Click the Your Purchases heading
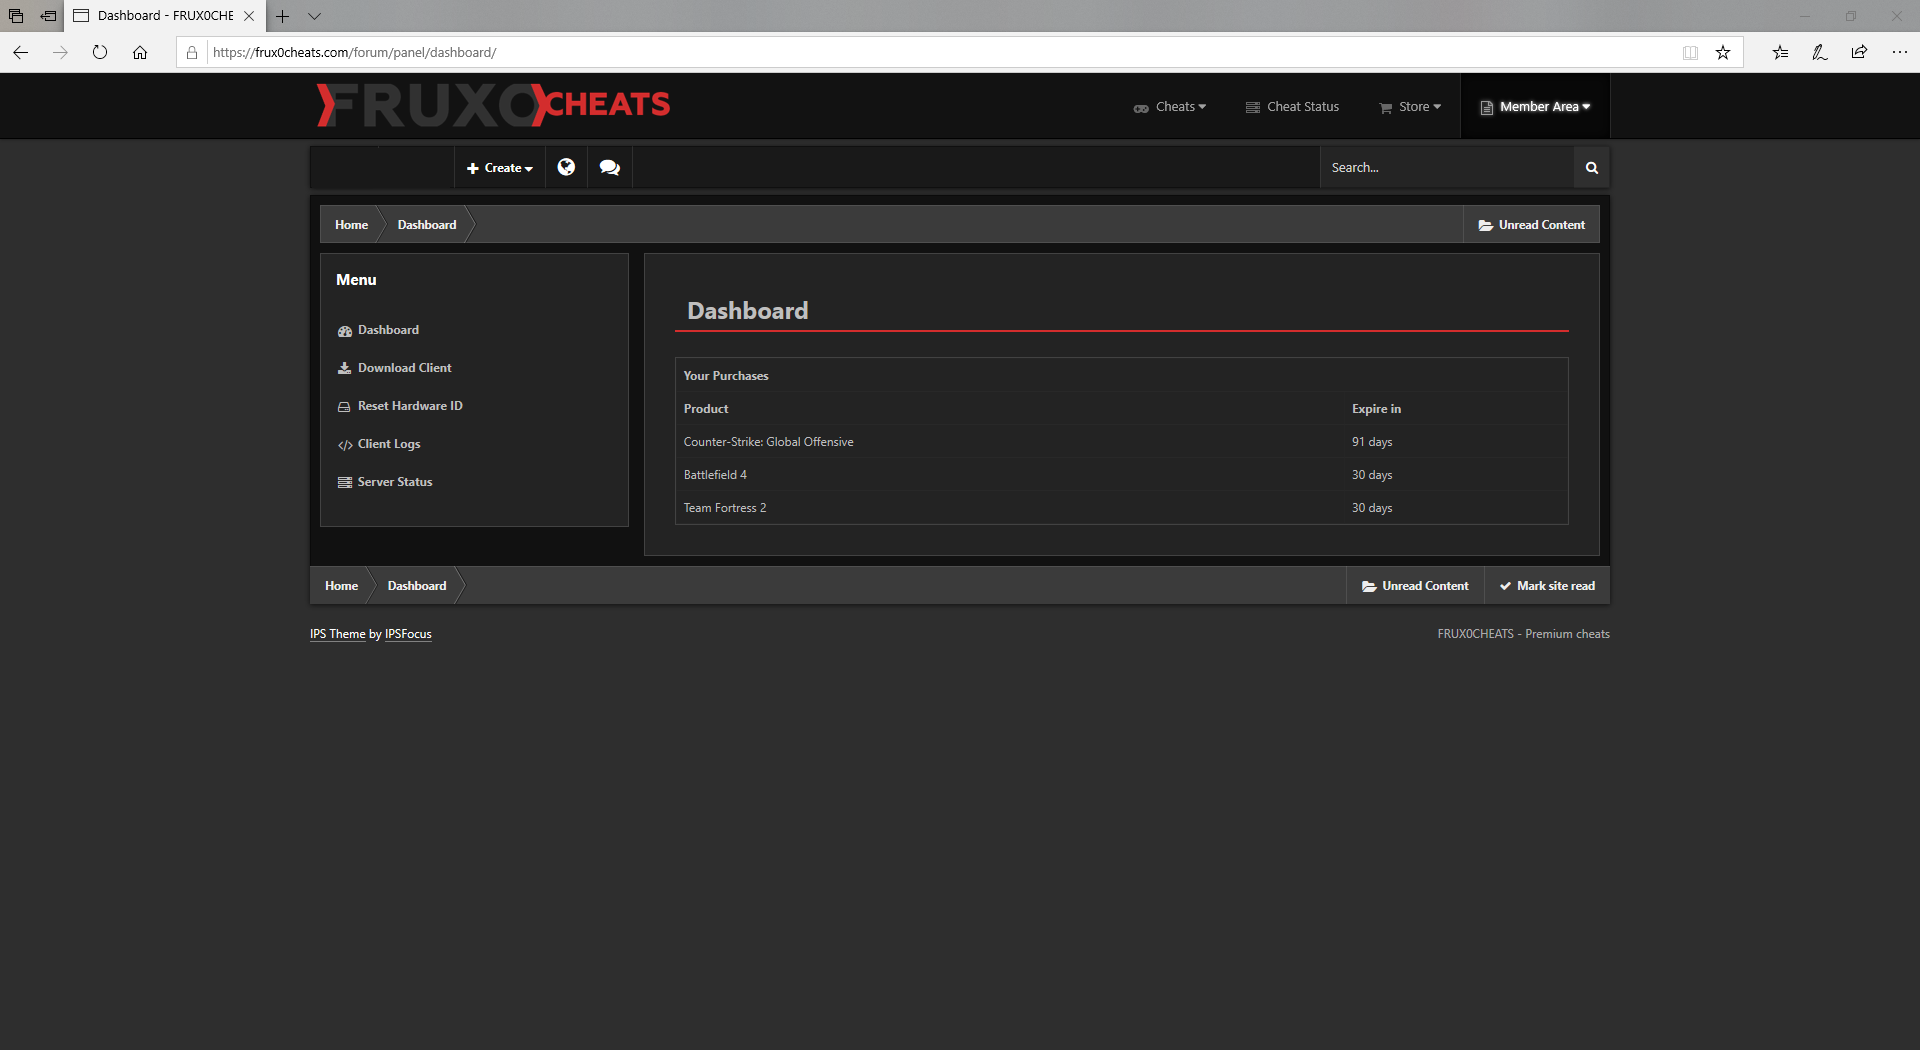The width and height of the screenshot is (1920, 1050). (x=726, y=376)
